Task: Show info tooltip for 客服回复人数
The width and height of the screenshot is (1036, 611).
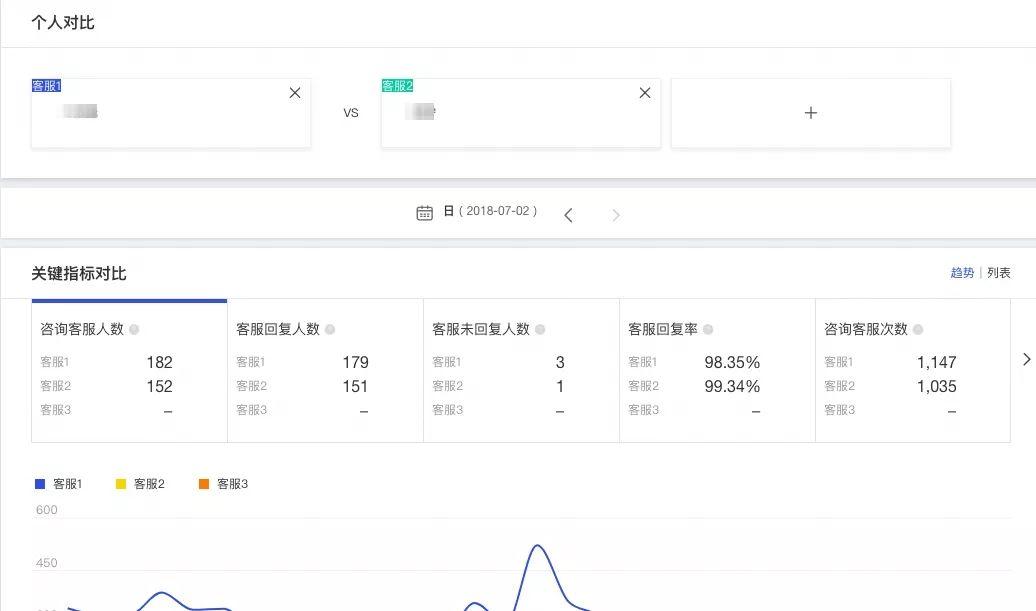Action: (330, 329)
